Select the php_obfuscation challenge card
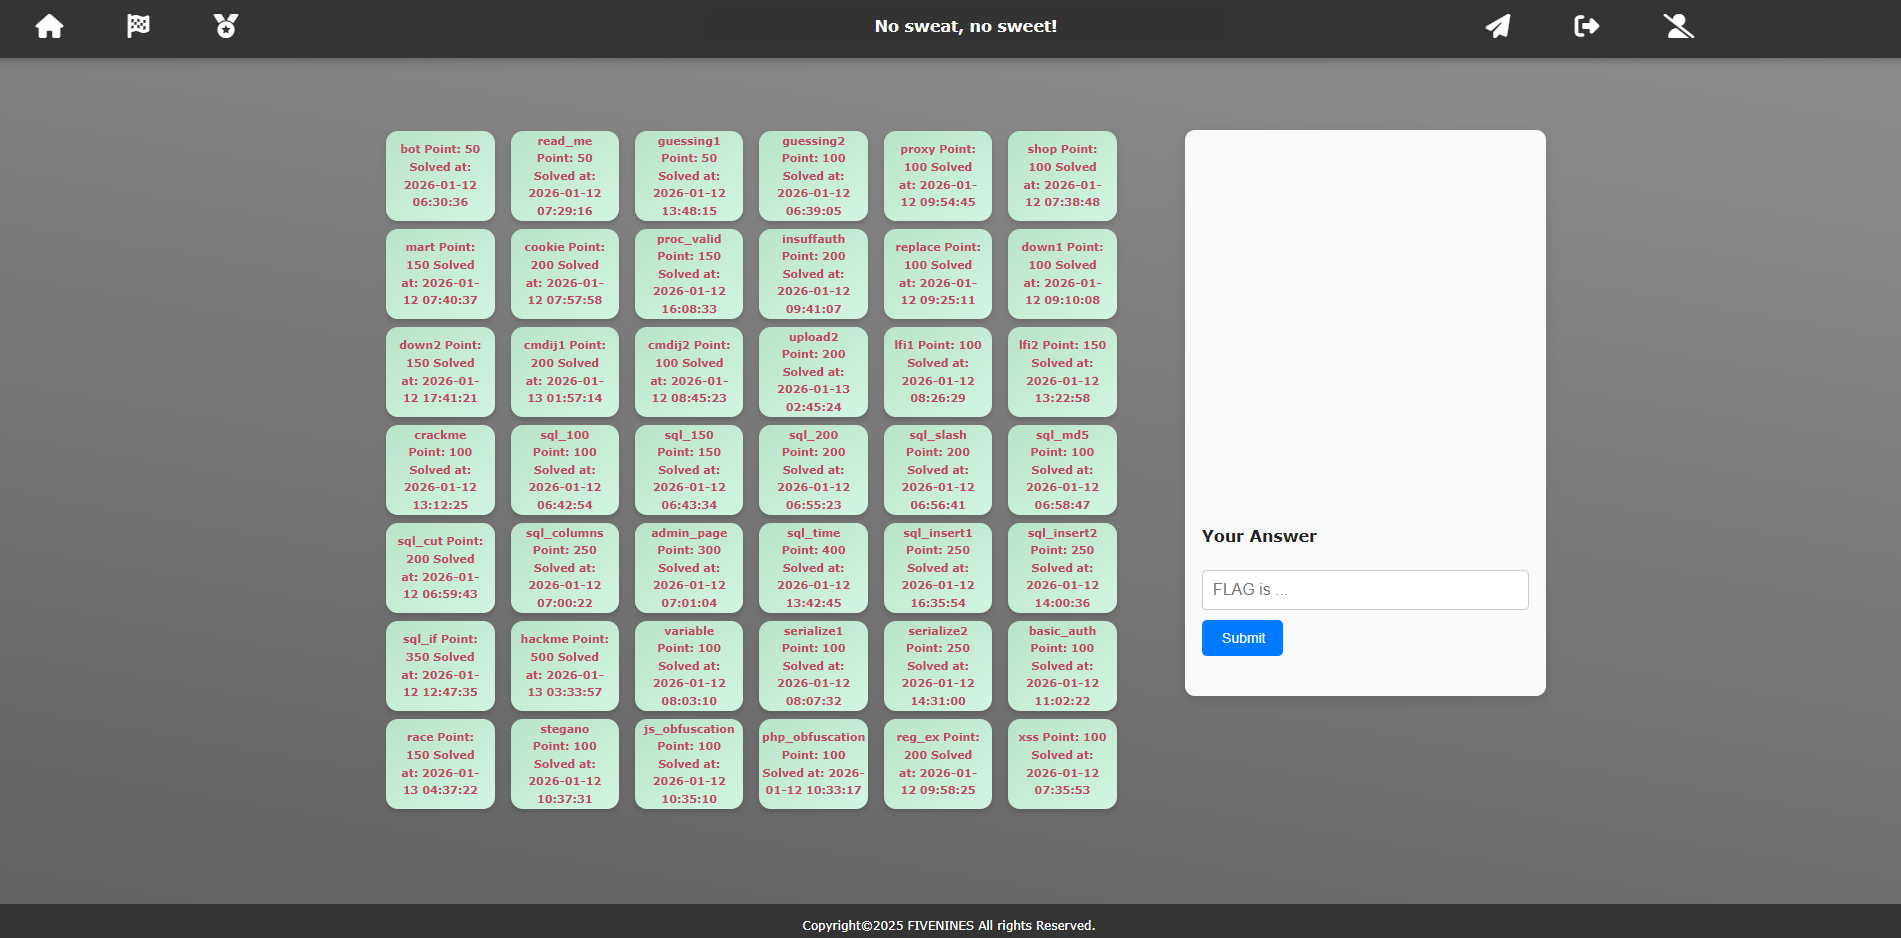The image size is (1901, 938). pyautogui.click(x=813, y=764)
